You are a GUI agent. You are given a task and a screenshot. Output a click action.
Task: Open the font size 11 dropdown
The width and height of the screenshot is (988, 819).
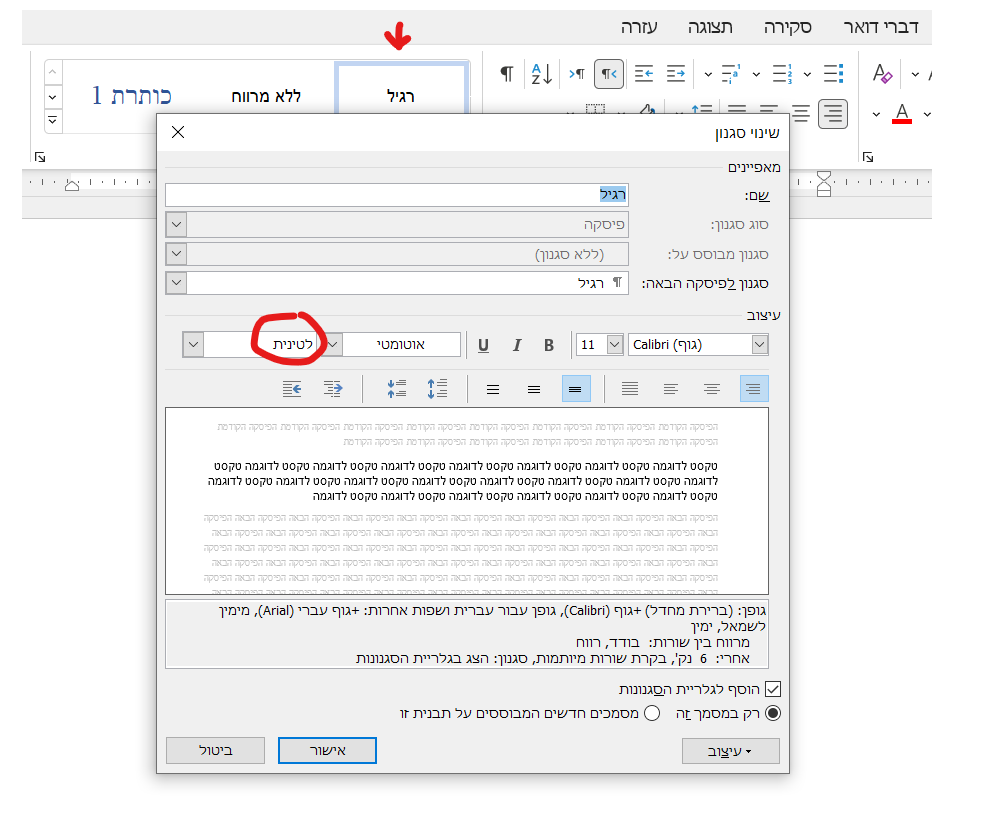click(614, 345)
